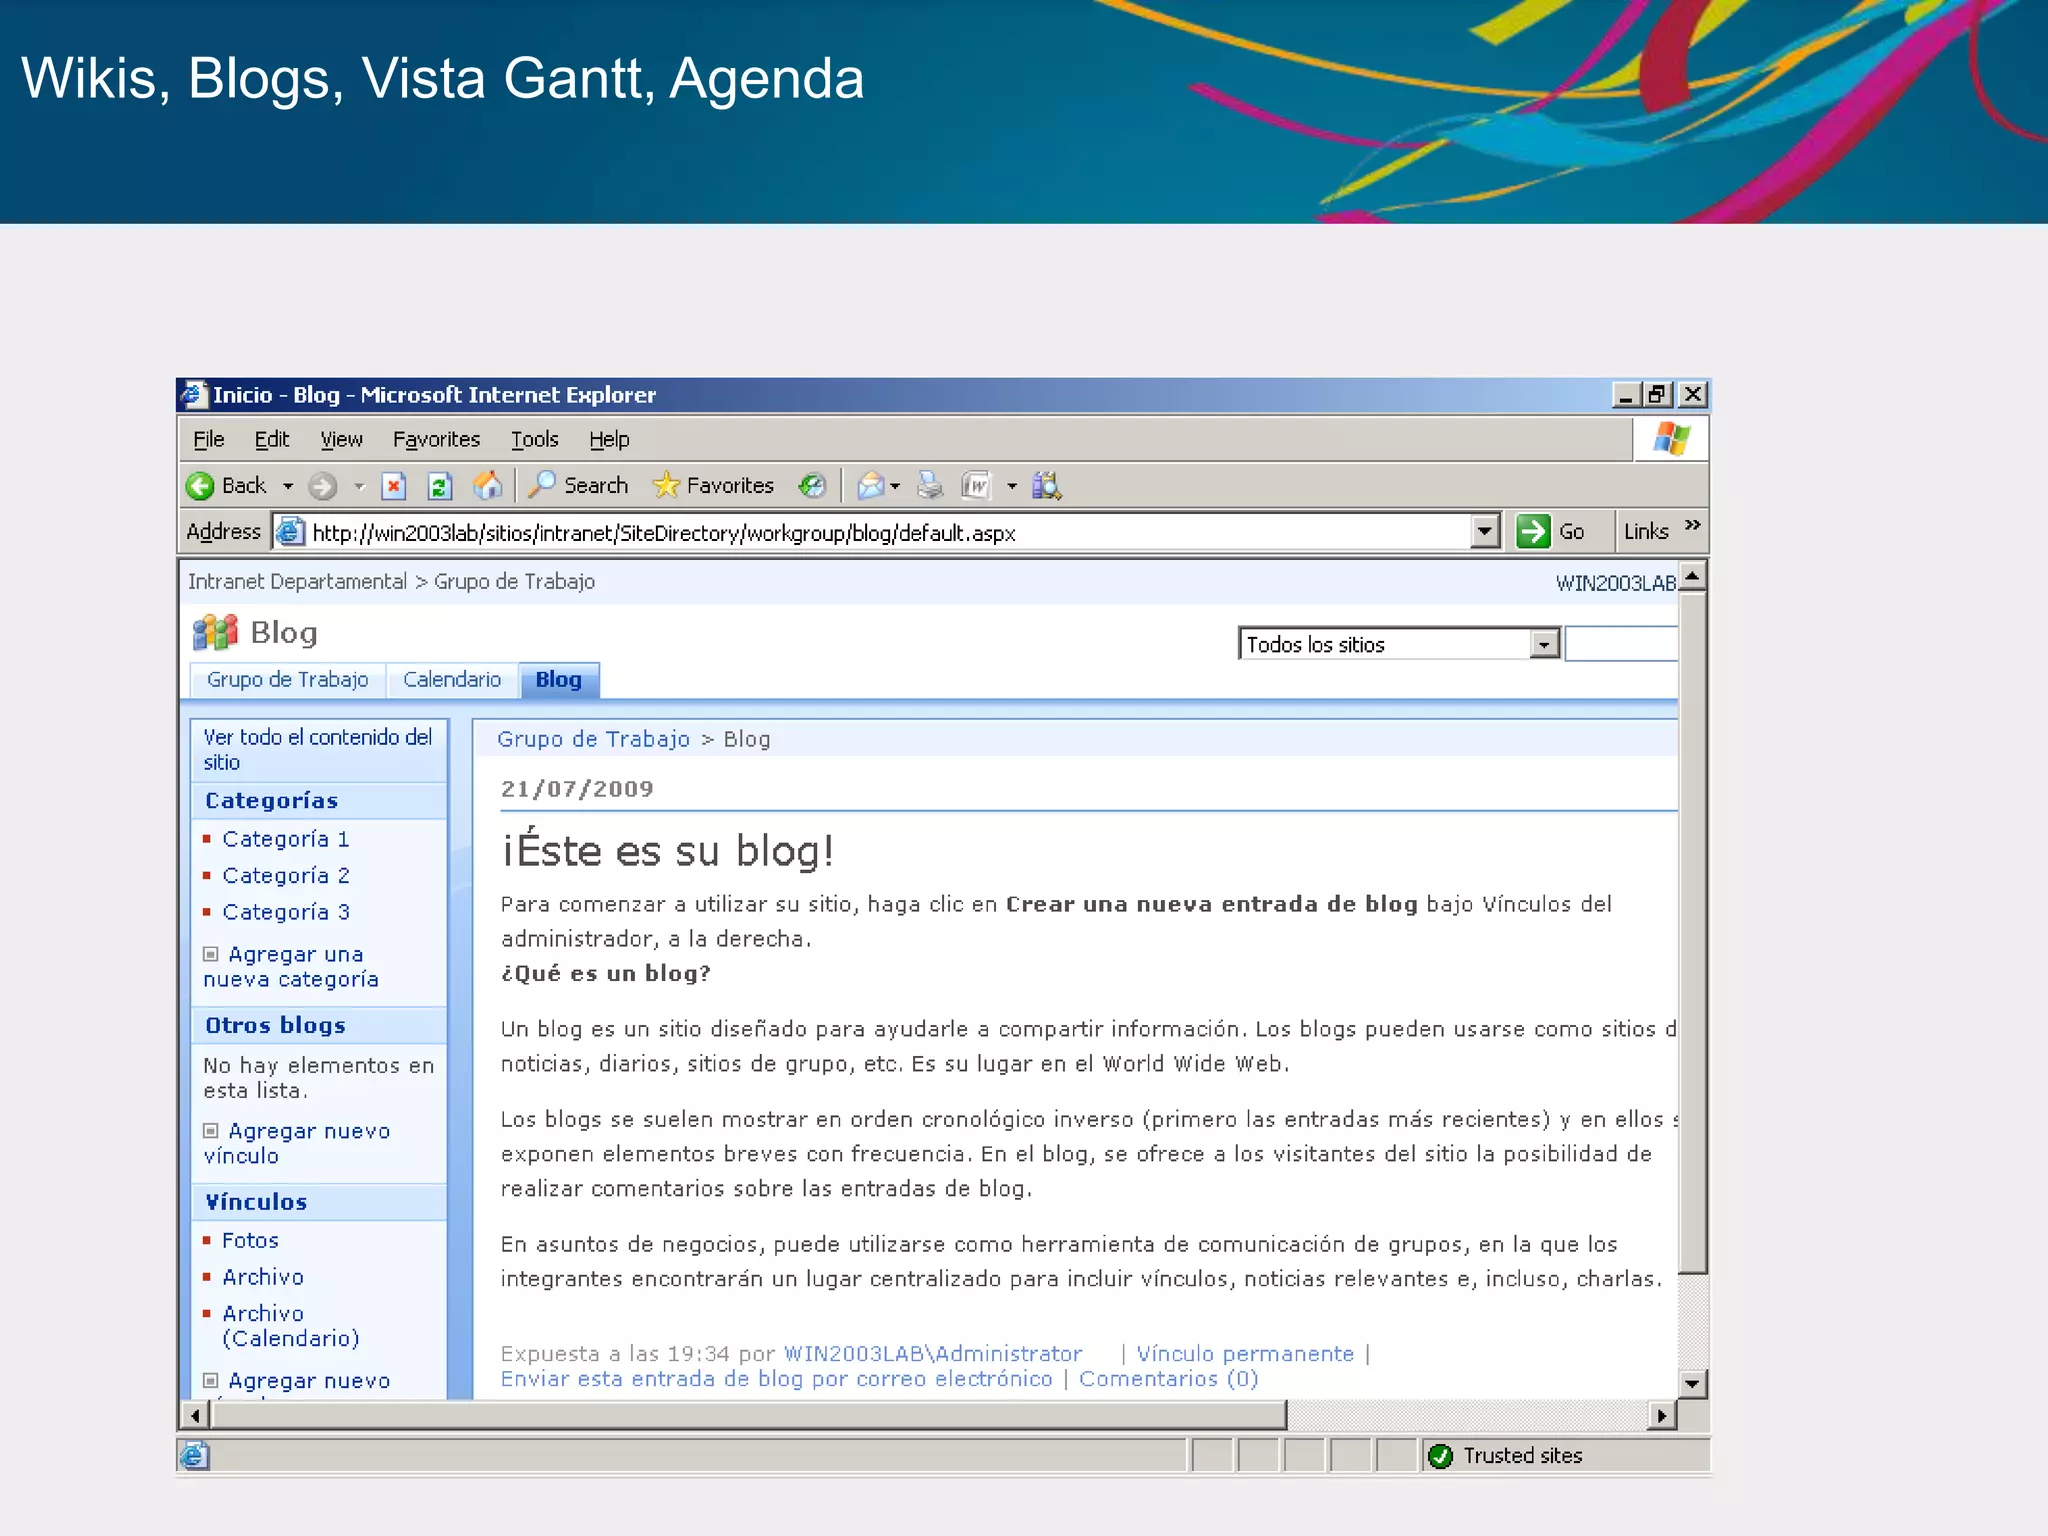Open the History toolbar icon
The height and width of the screenshot is (1536, 2048).
click(x=812, y=486)
